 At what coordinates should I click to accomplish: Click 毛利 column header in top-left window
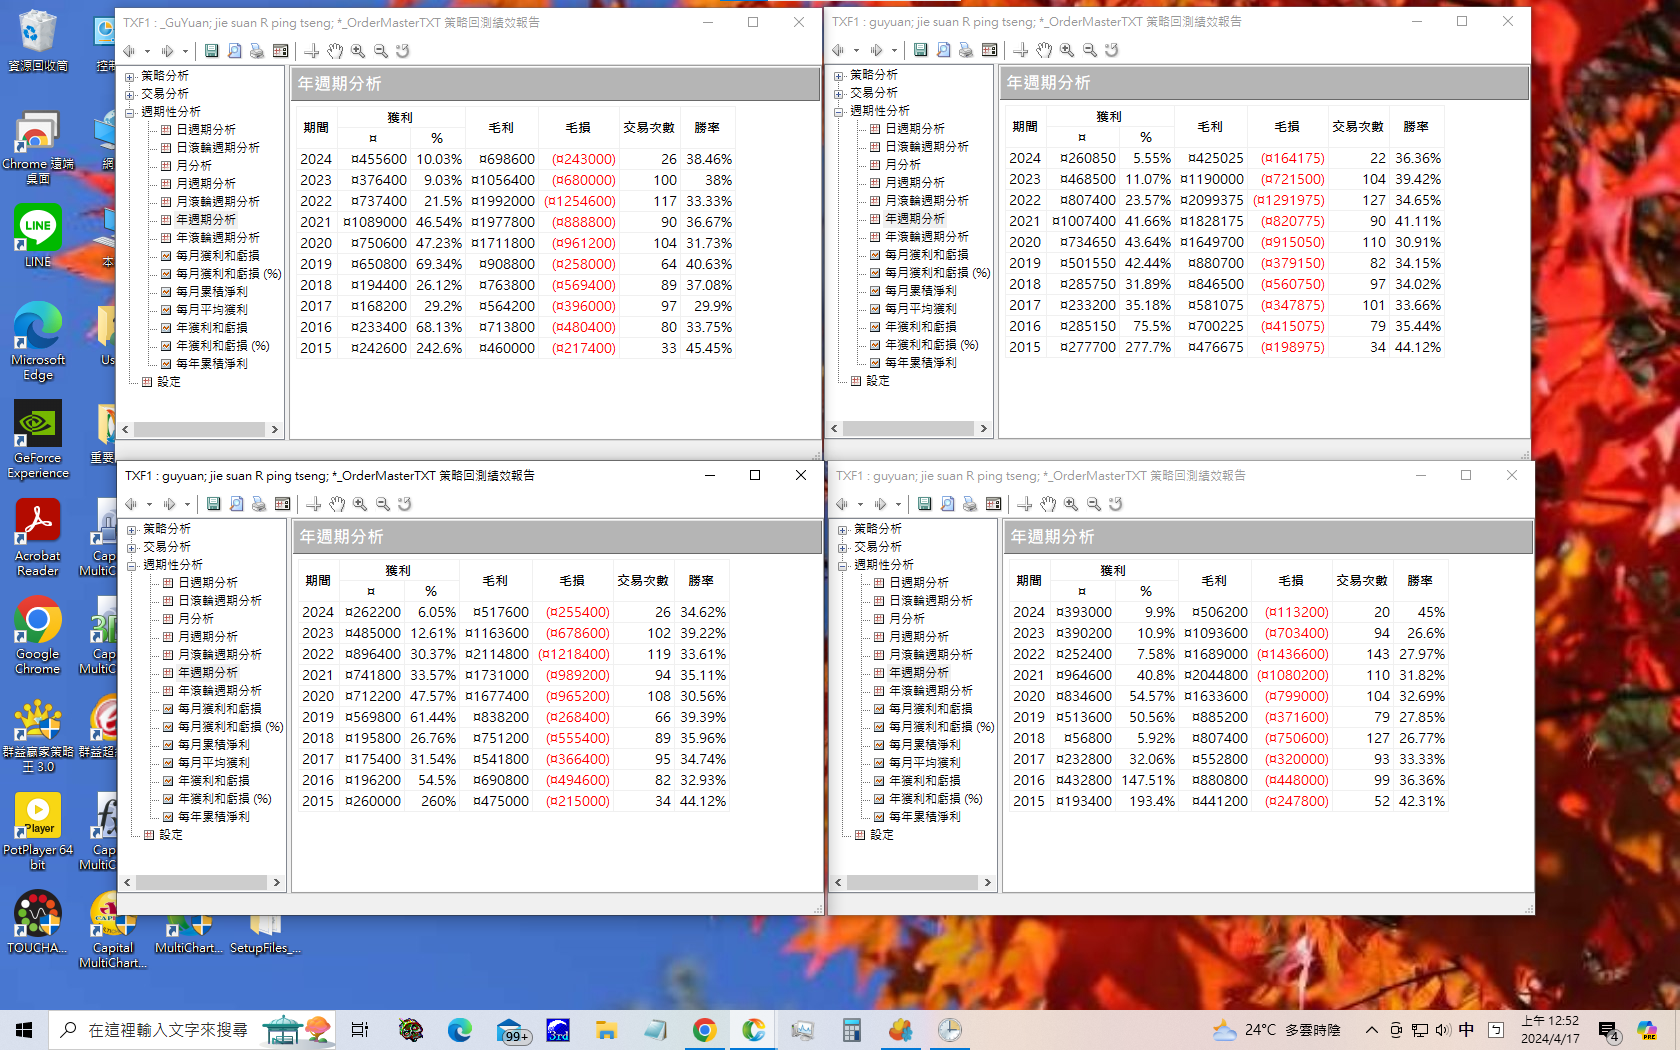click(x=501, y=128)
